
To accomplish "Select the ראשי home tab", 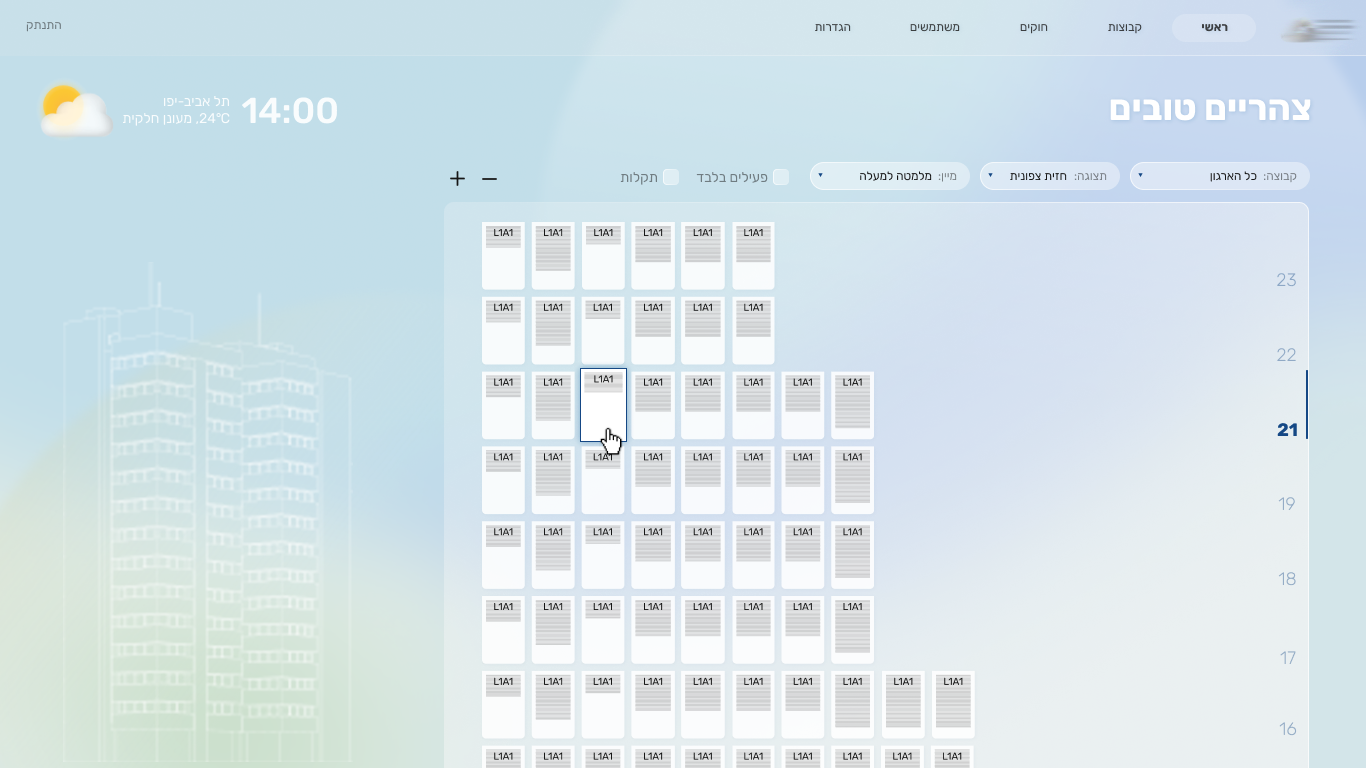I will (x=1214, y=27).
